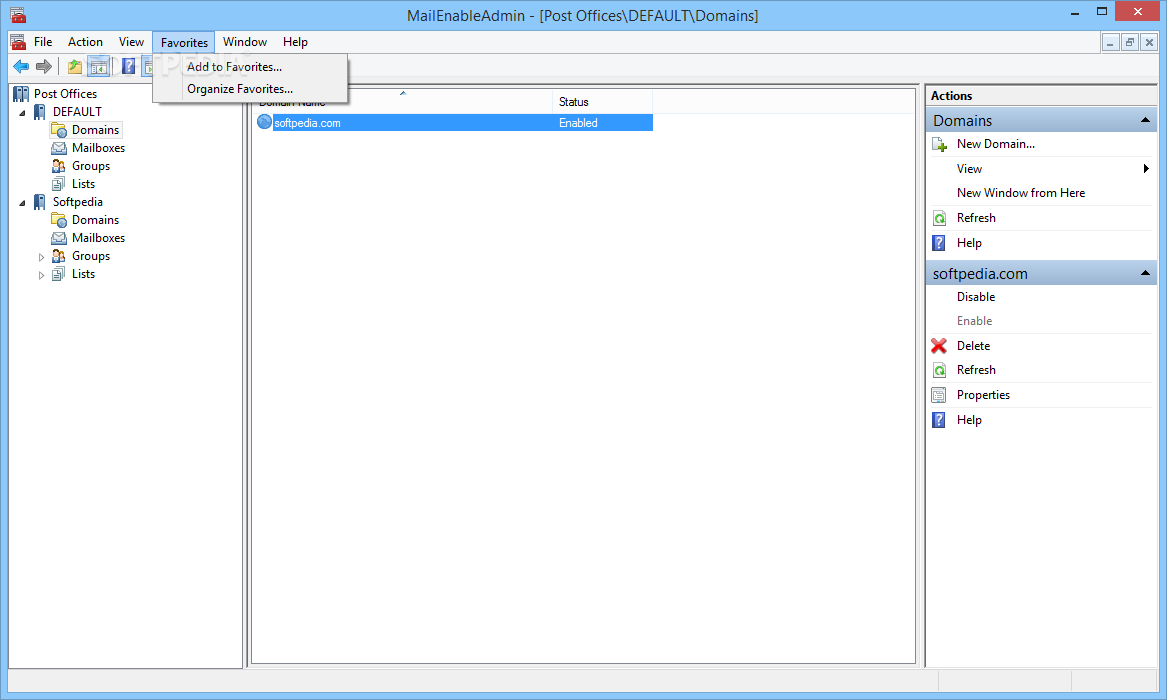
Task: Expand the Lists node under Softpedia
Action: (42, 274)
